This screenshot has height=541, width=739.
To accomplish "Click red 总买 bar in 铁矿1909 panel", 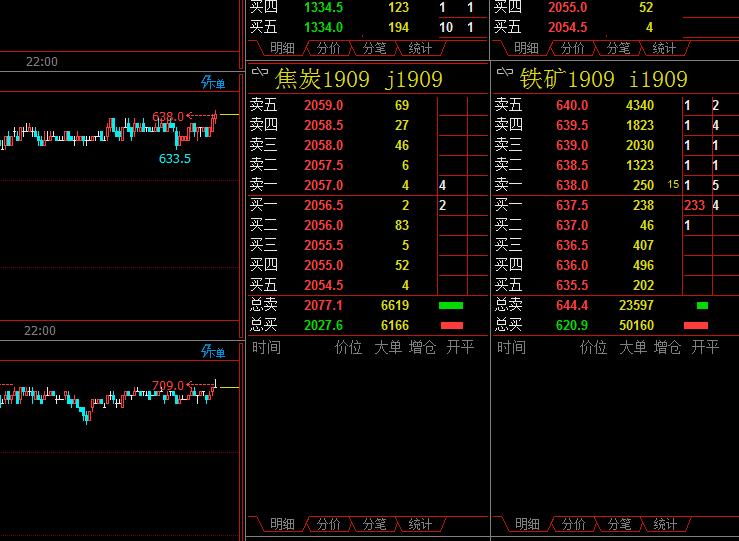I will tap(695, 325).
